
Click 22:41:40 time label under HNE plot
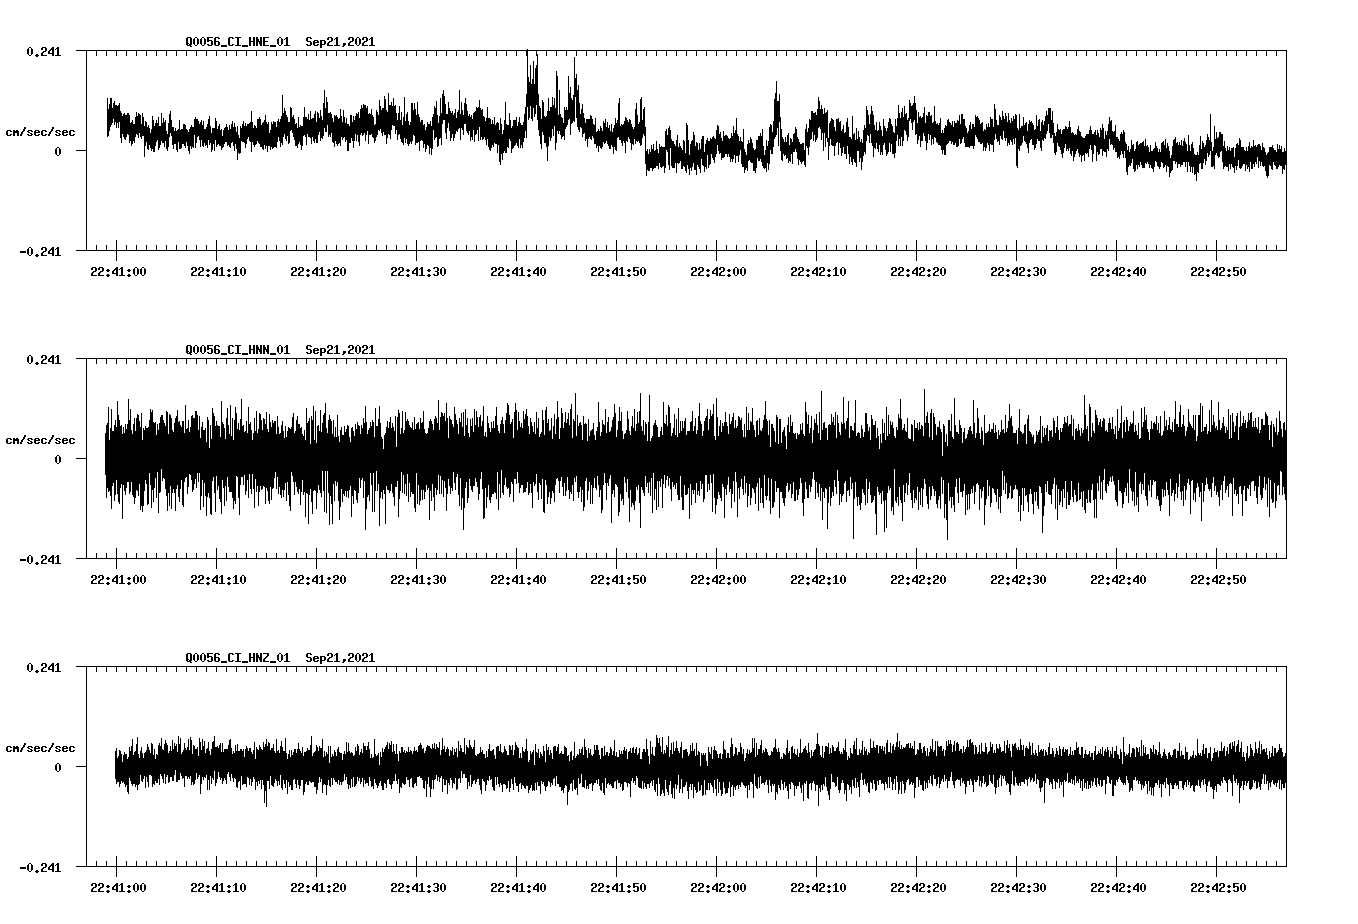[x=518, y=271]
